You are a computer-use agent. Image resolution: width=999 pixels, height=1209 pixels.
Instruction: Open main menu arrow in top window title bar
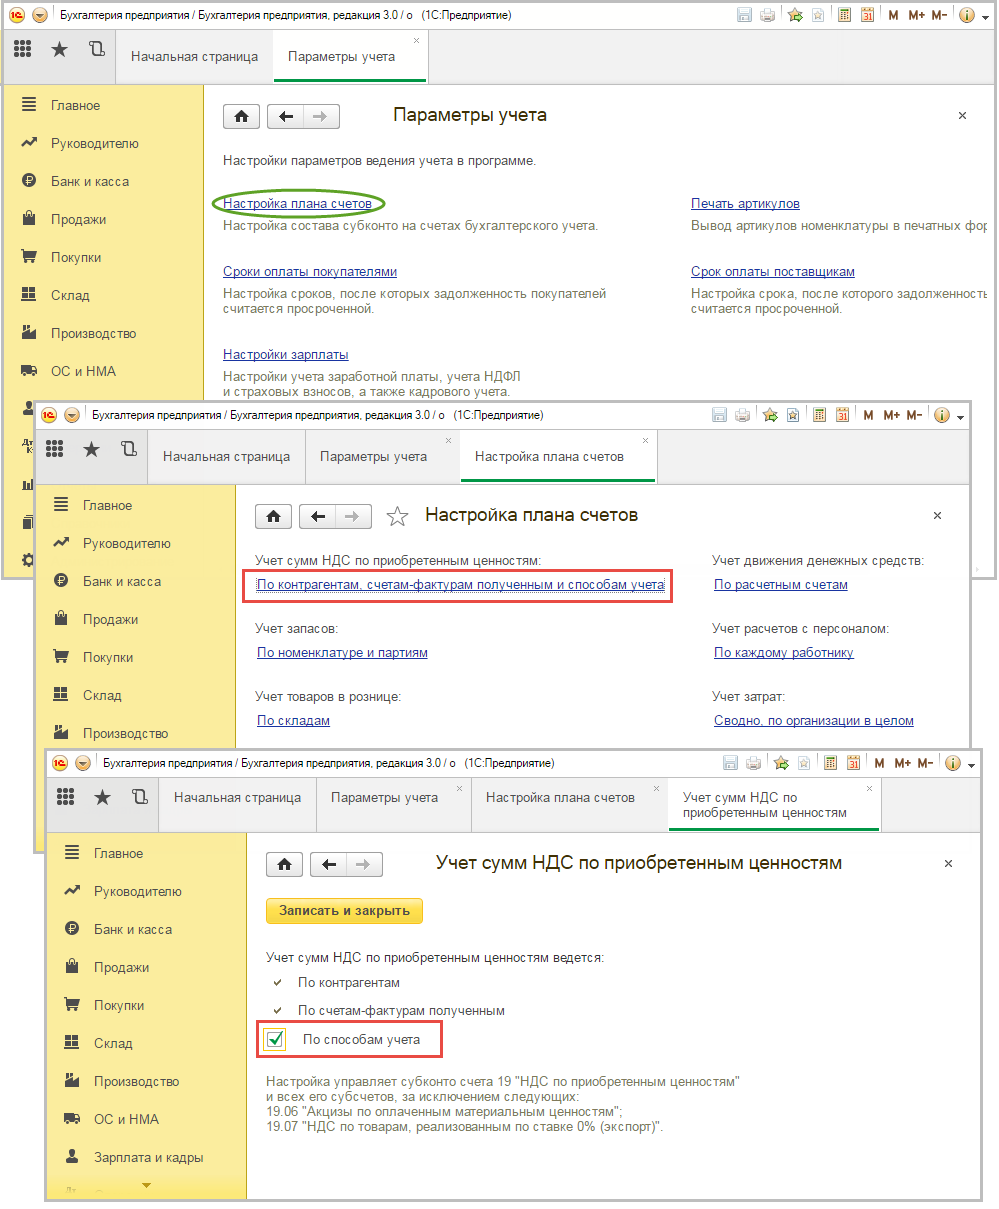[x=40, y=16]
